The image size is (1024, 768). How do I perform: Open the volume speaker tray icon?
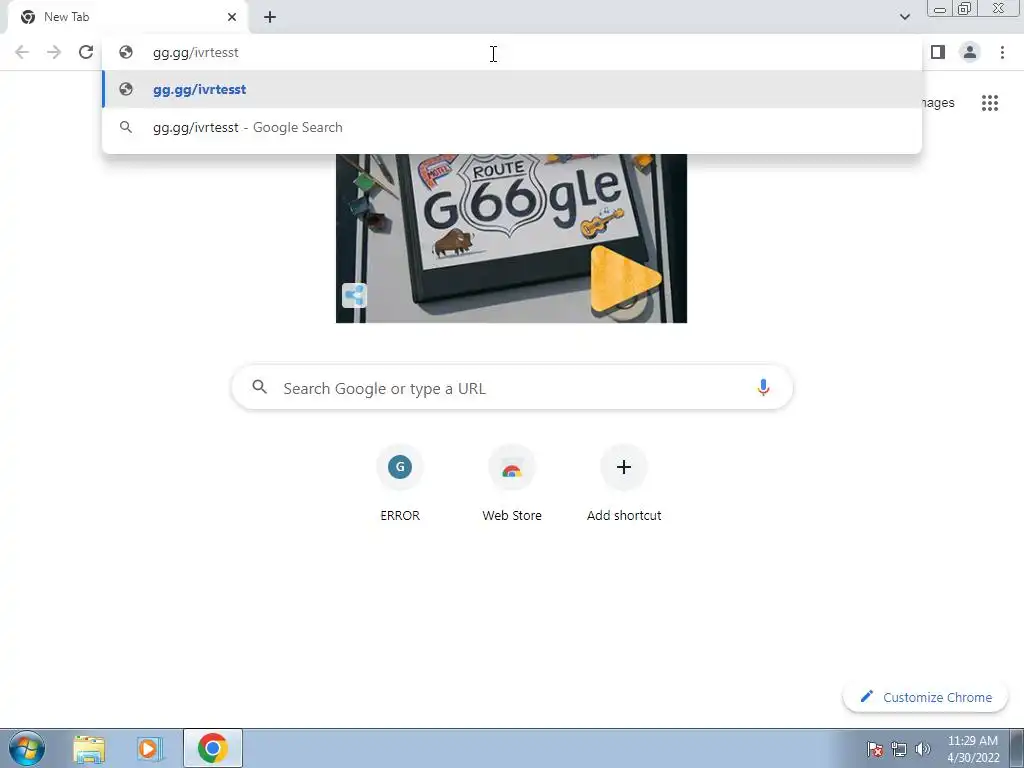(922, 749)
